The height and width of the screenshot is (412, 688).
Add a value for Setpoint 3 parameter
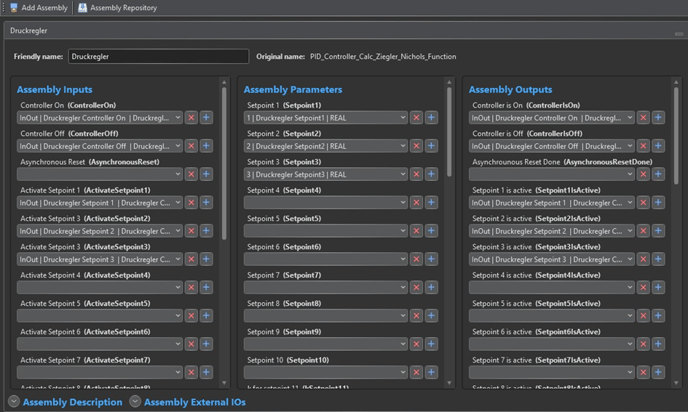pos(431,174)
